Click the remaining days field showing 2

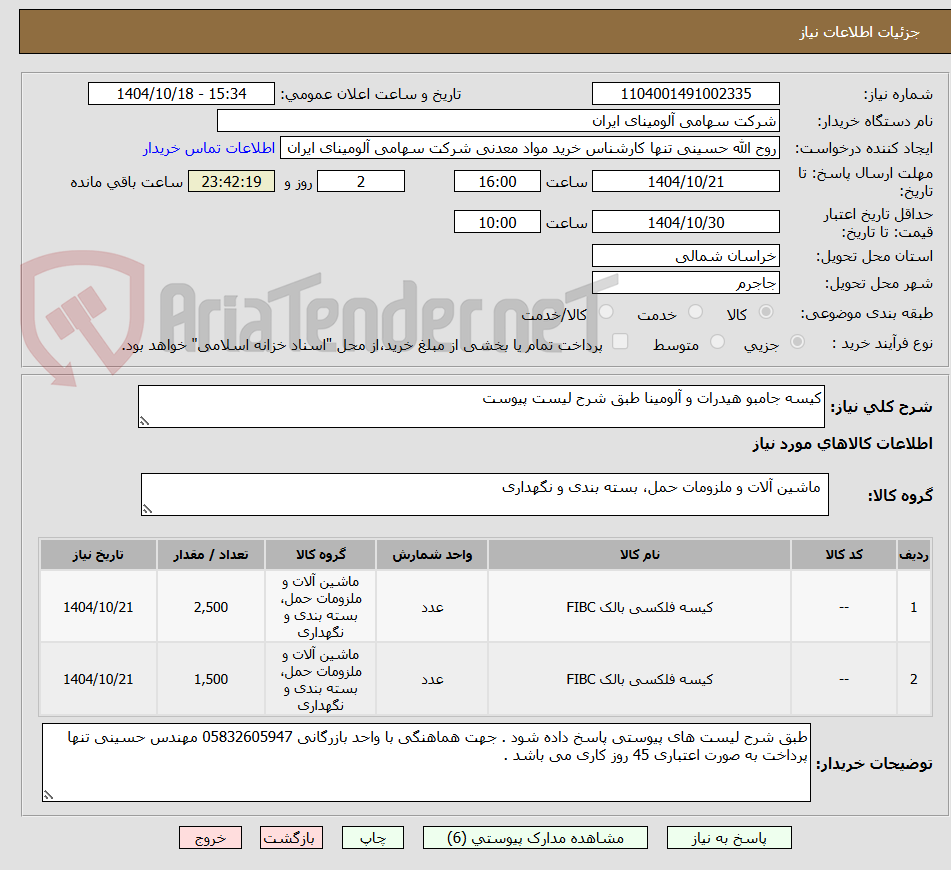click(361, 181)
